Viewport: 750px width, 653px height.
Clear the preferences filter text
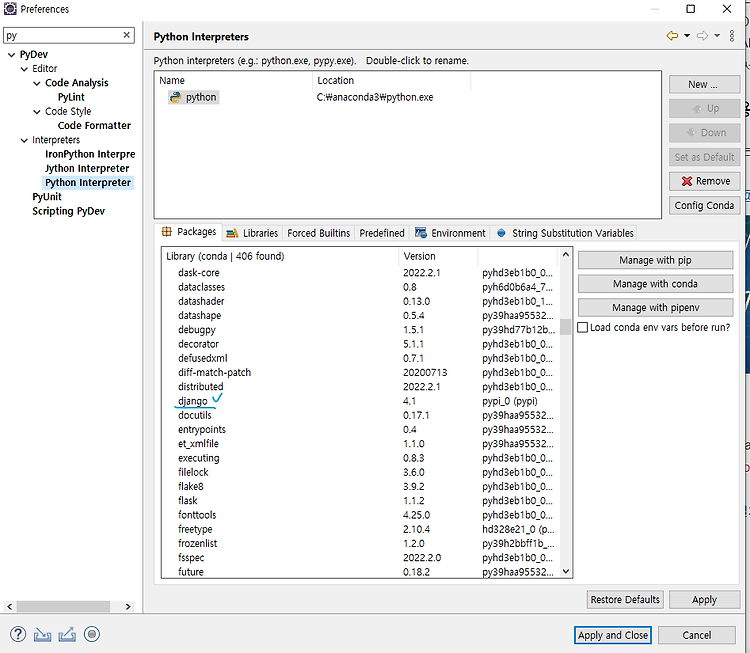[126, 35]
